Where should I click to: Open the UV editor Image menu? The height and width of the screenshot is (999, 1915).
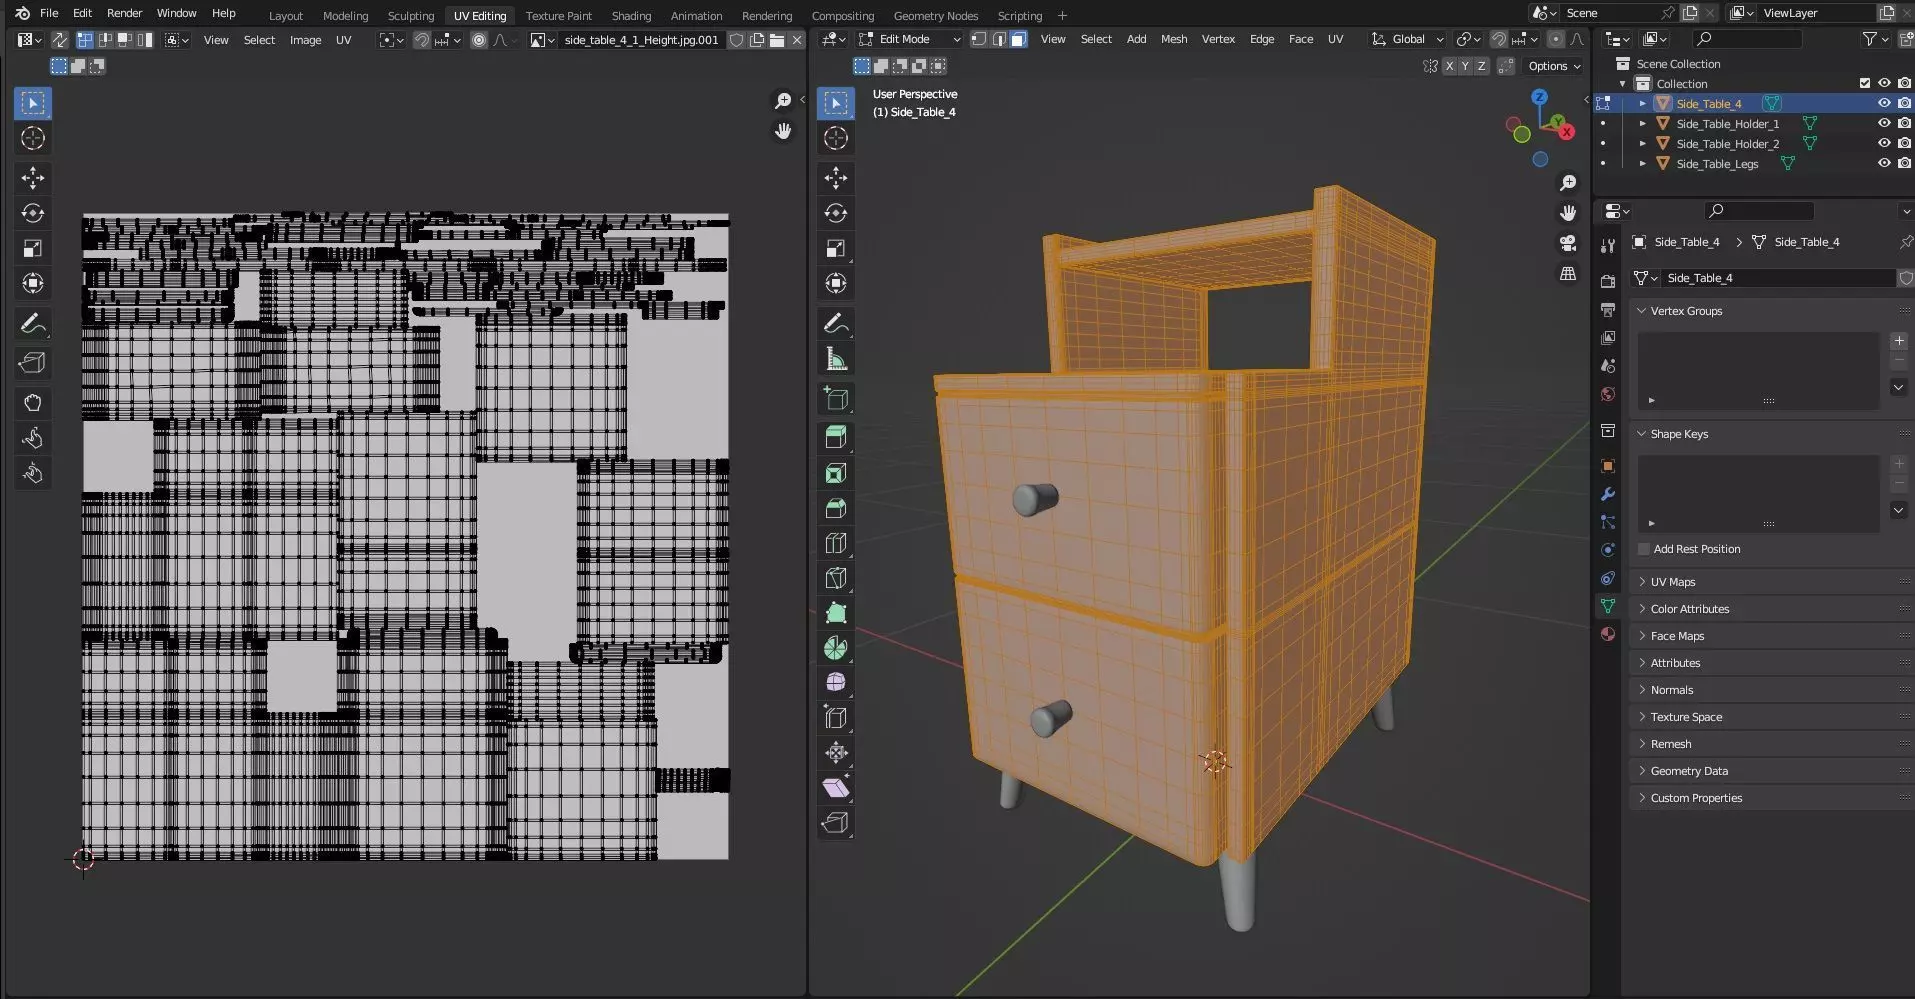click(x=305, y=40)
